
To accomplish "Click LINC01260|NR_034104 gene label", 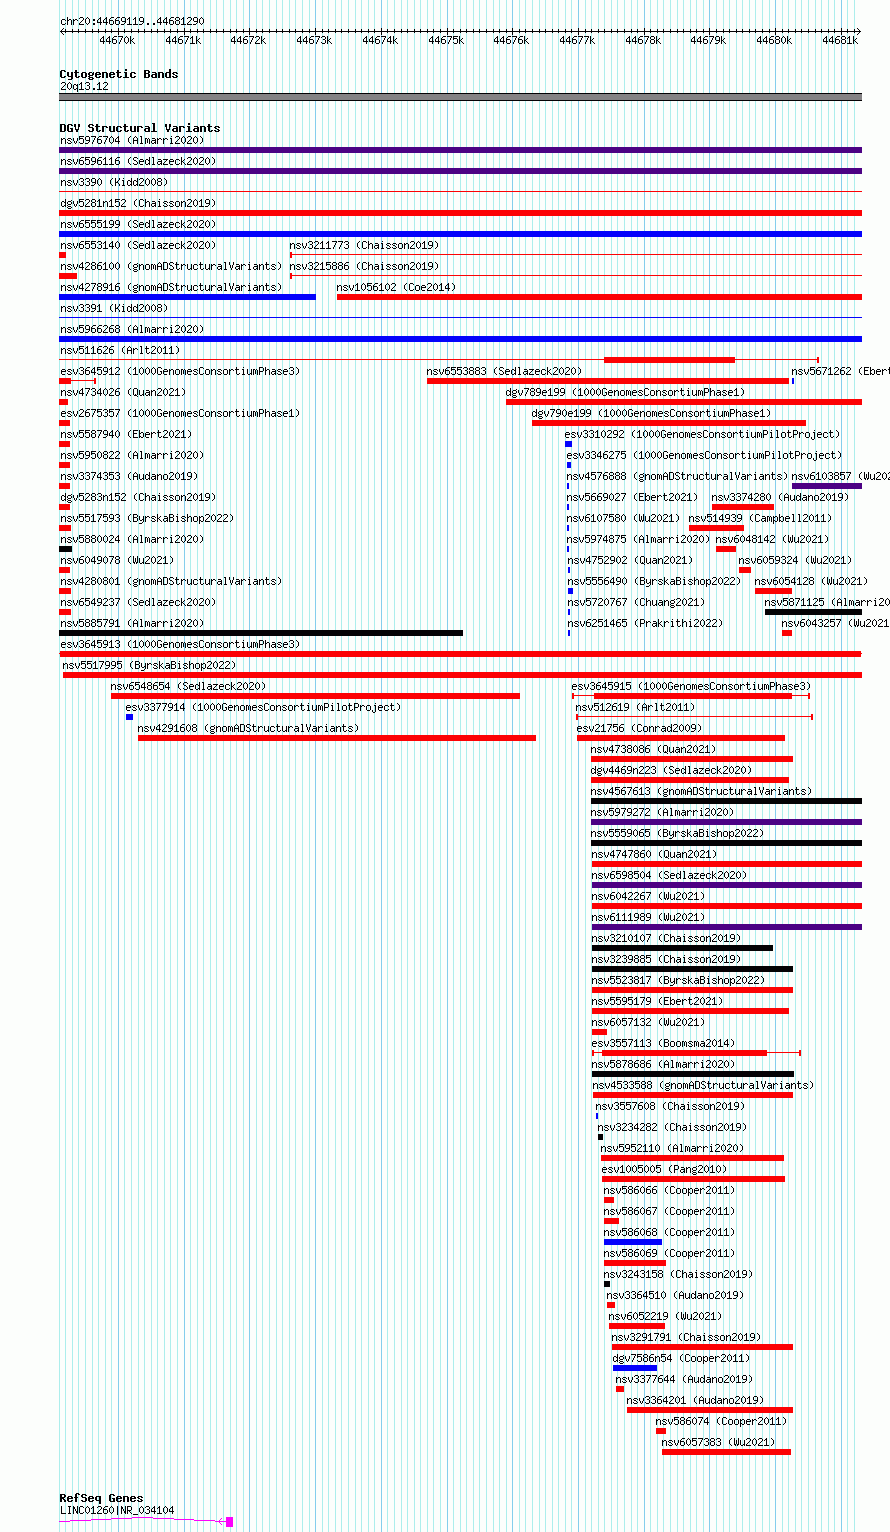I will (x=117, y=1510).
